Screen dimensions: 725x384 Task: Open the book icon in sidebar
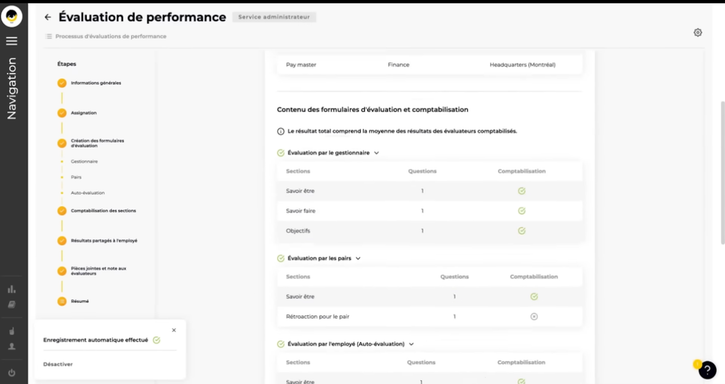[12, 304]
